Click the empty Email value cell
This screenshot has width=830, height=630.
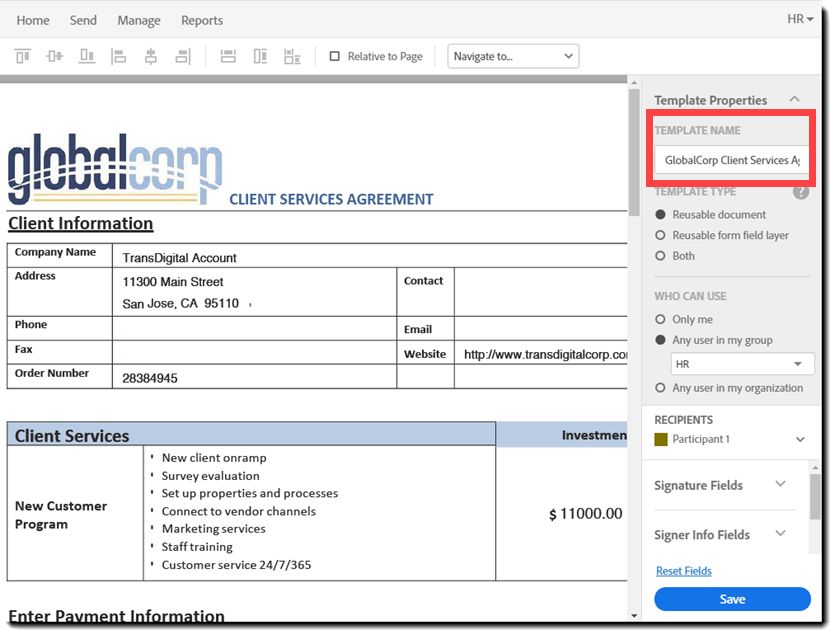(541, 328)
